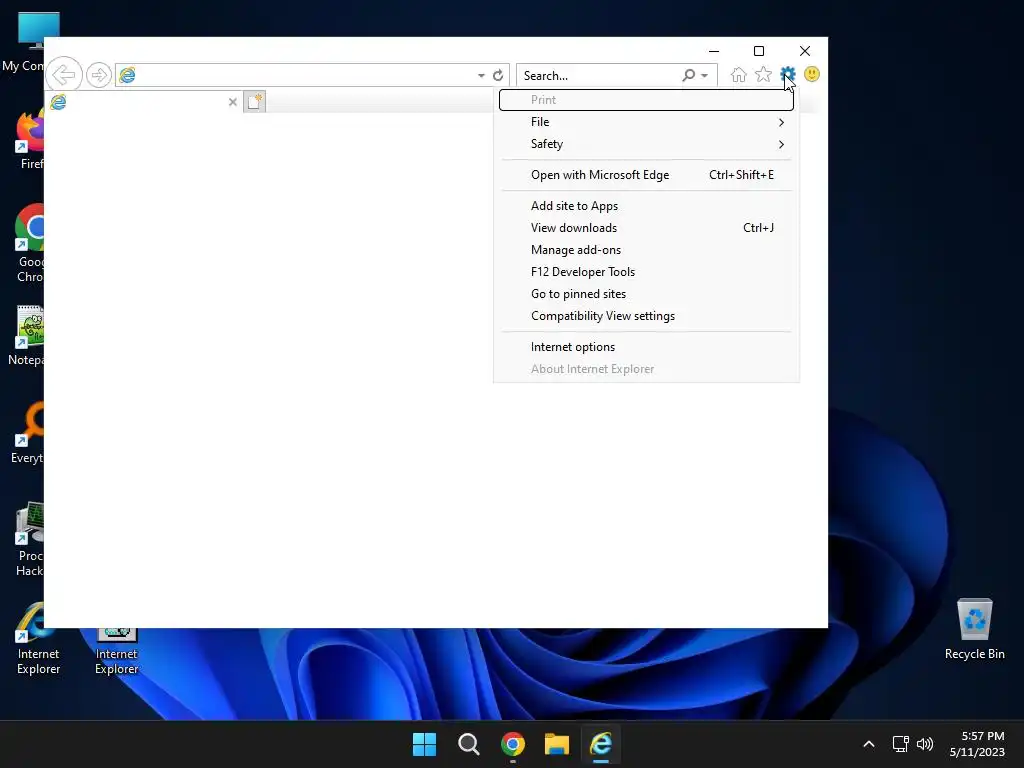Open the search provider dropdown arrow

coord(704,76)
